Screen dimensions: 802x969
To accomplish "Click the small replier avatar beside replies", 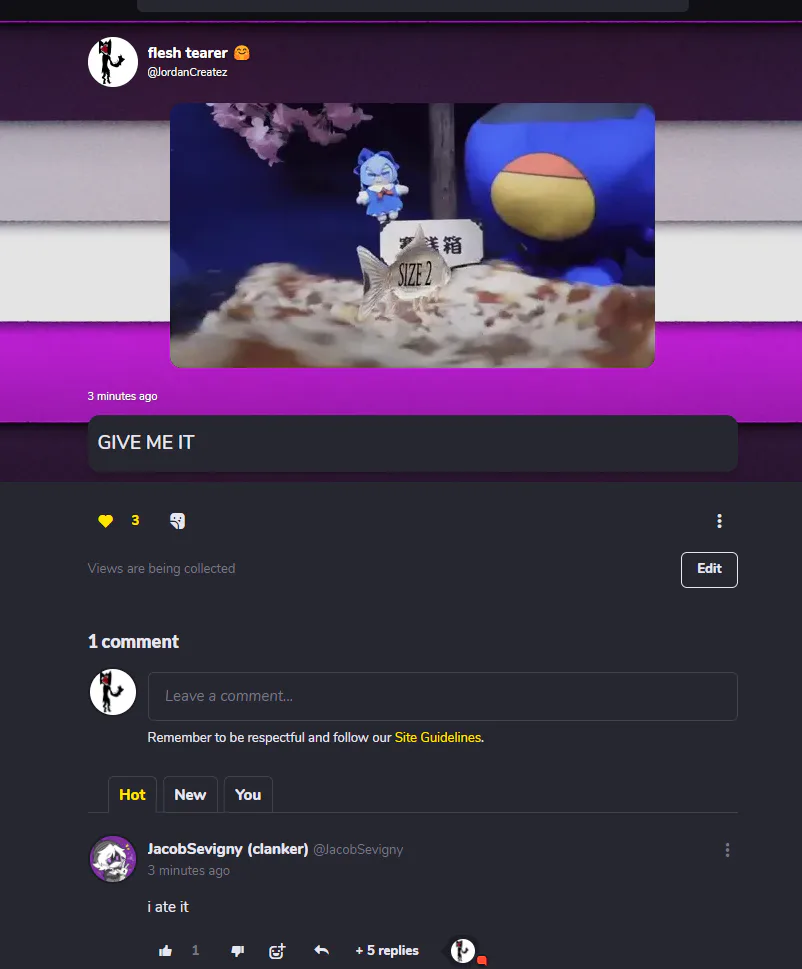I will [463, 950].
